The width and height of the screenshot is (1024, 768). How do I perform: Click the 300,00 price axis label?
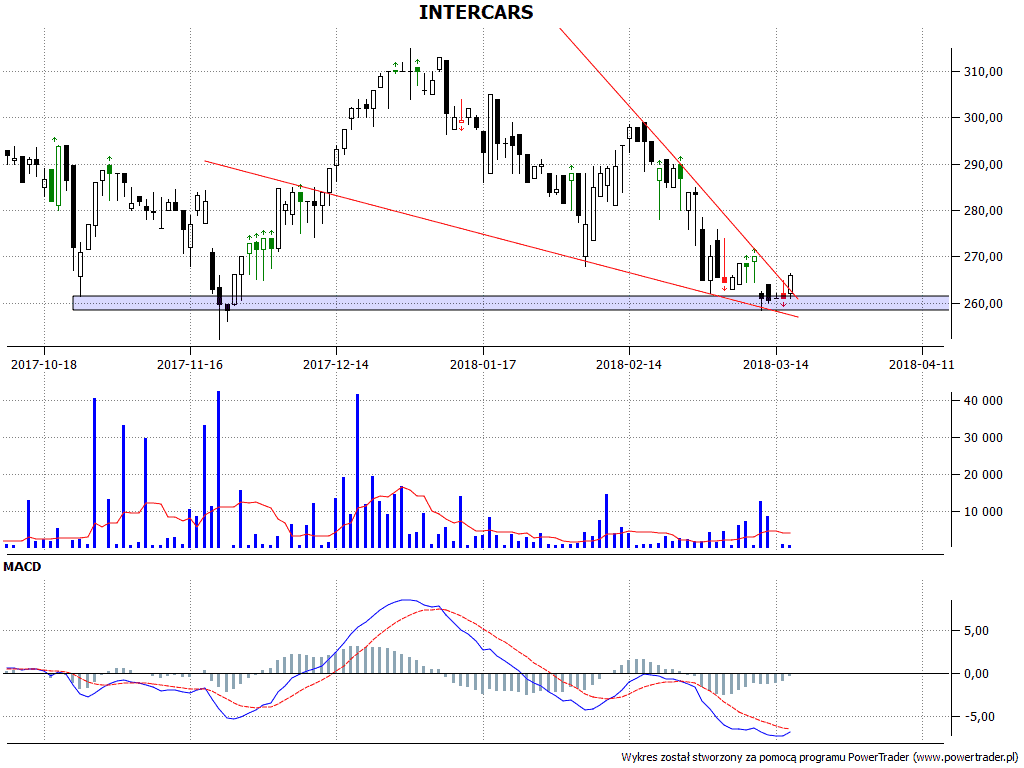(x=984, y=118)
